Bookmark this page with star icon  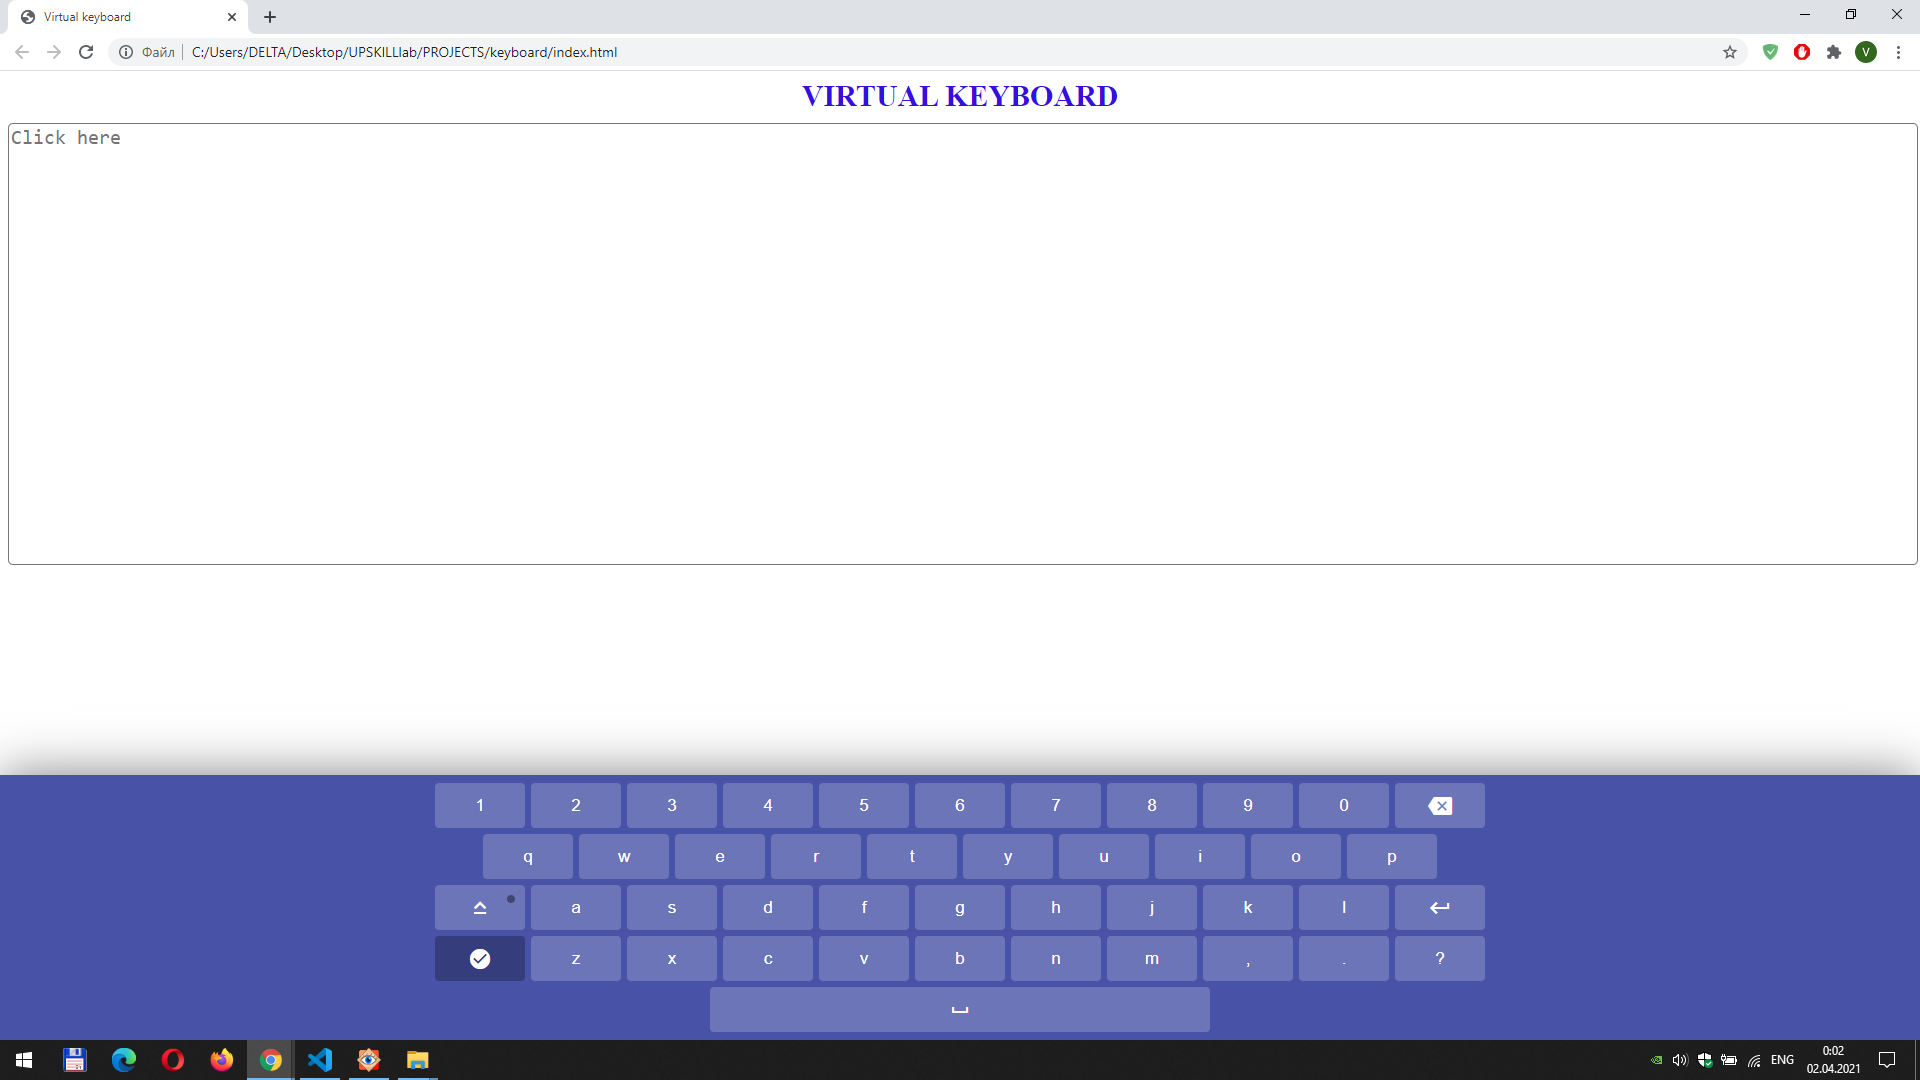pyautogui.click(x=1730, y=52)
